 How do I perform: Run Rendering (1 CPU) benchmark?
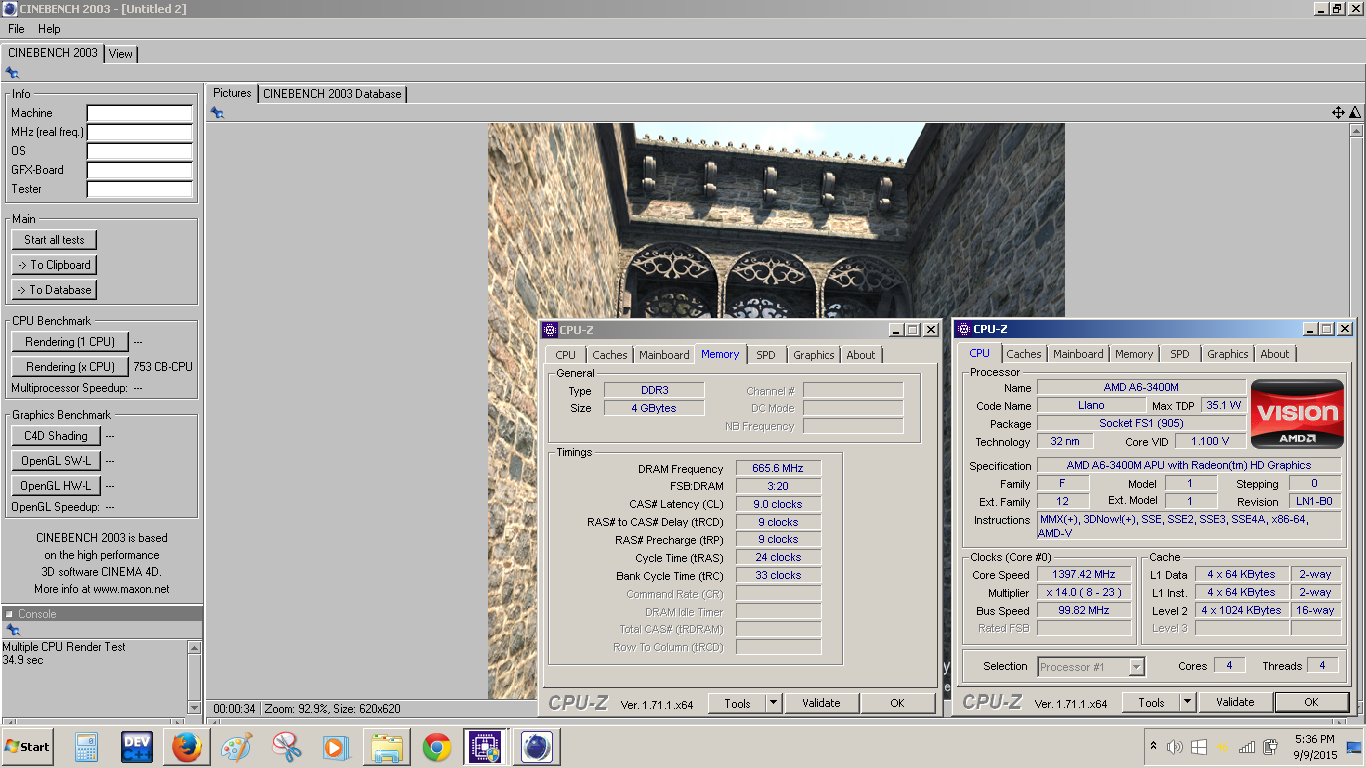[x=70, y=342]
